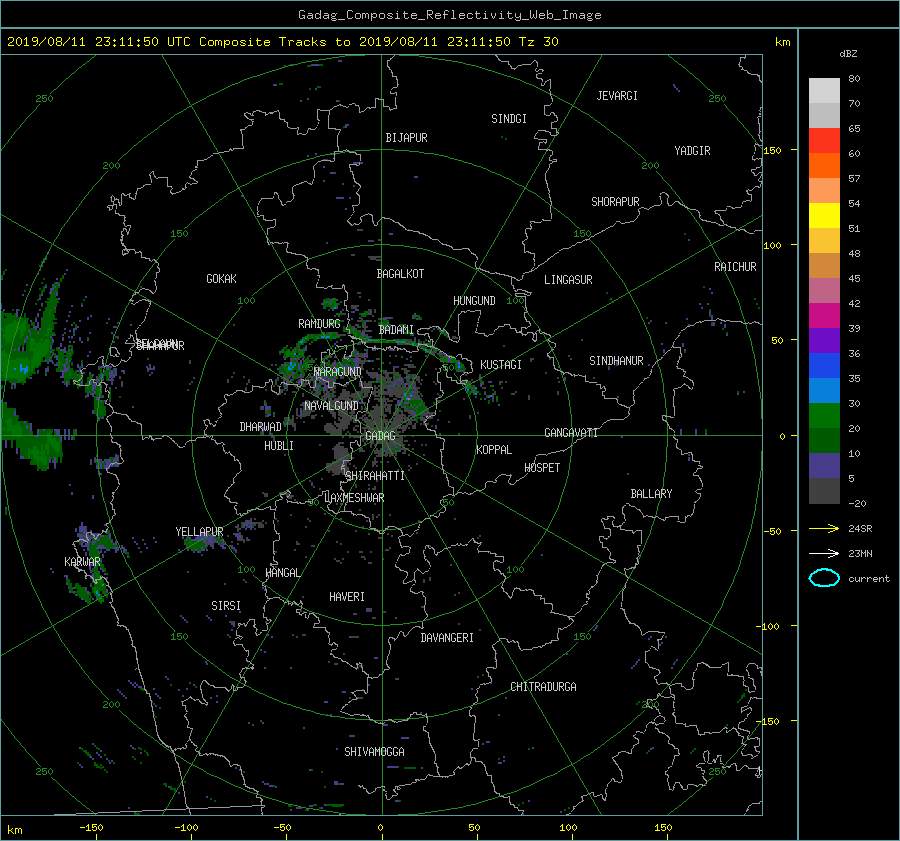The image size is (900, 841).
Task: Select the JEVARGI city label
Action: 617,96
